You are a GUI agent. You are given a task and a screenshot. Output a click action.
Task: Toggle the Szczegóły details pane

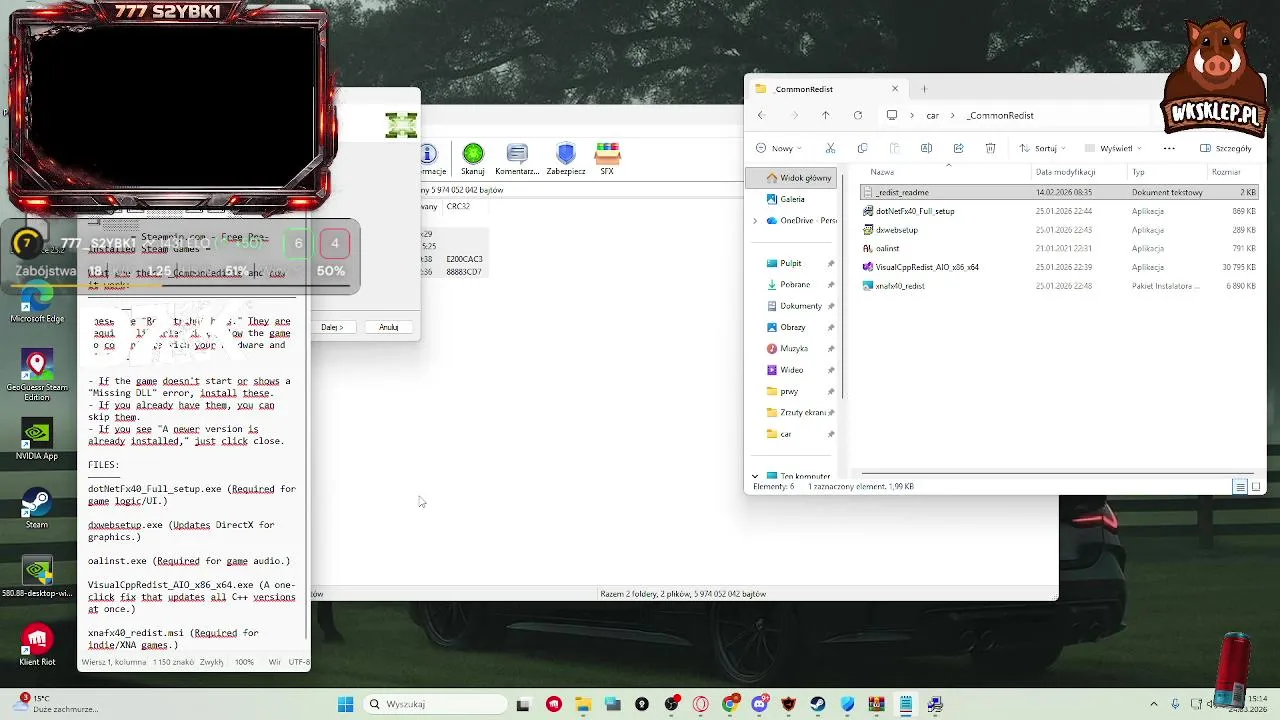click(x=1225, y=148)
